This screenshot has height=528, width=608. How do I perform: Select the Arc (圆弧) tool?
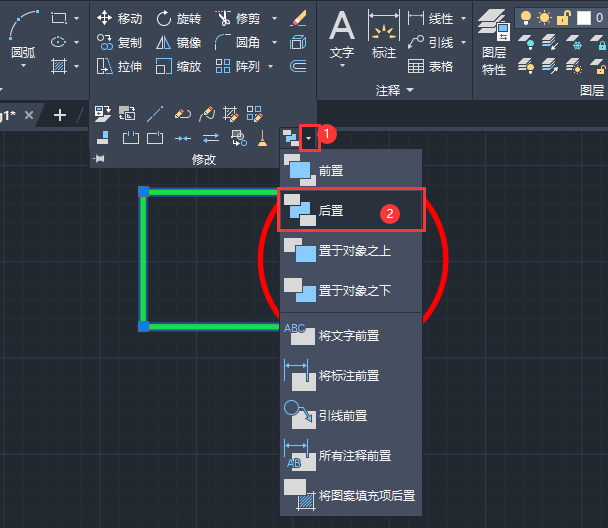(23, 35)
